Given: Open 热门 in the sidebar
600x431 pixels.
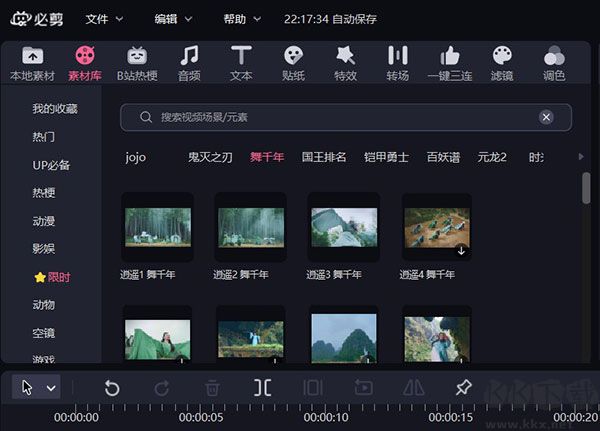Looking at the screenshot, I should (x=44, y=137).
